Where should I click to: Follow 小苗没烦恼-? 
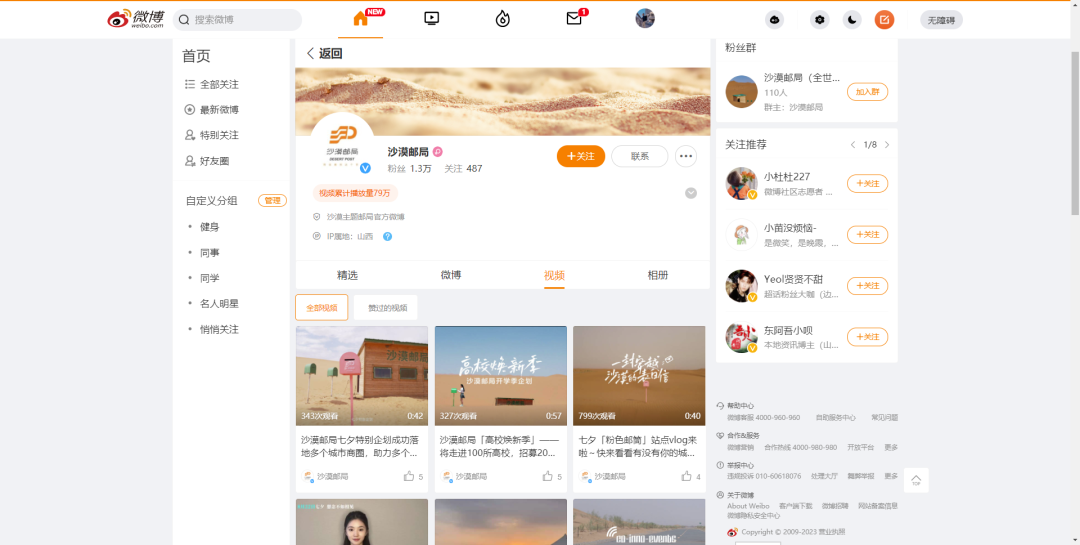pos(867,234)
